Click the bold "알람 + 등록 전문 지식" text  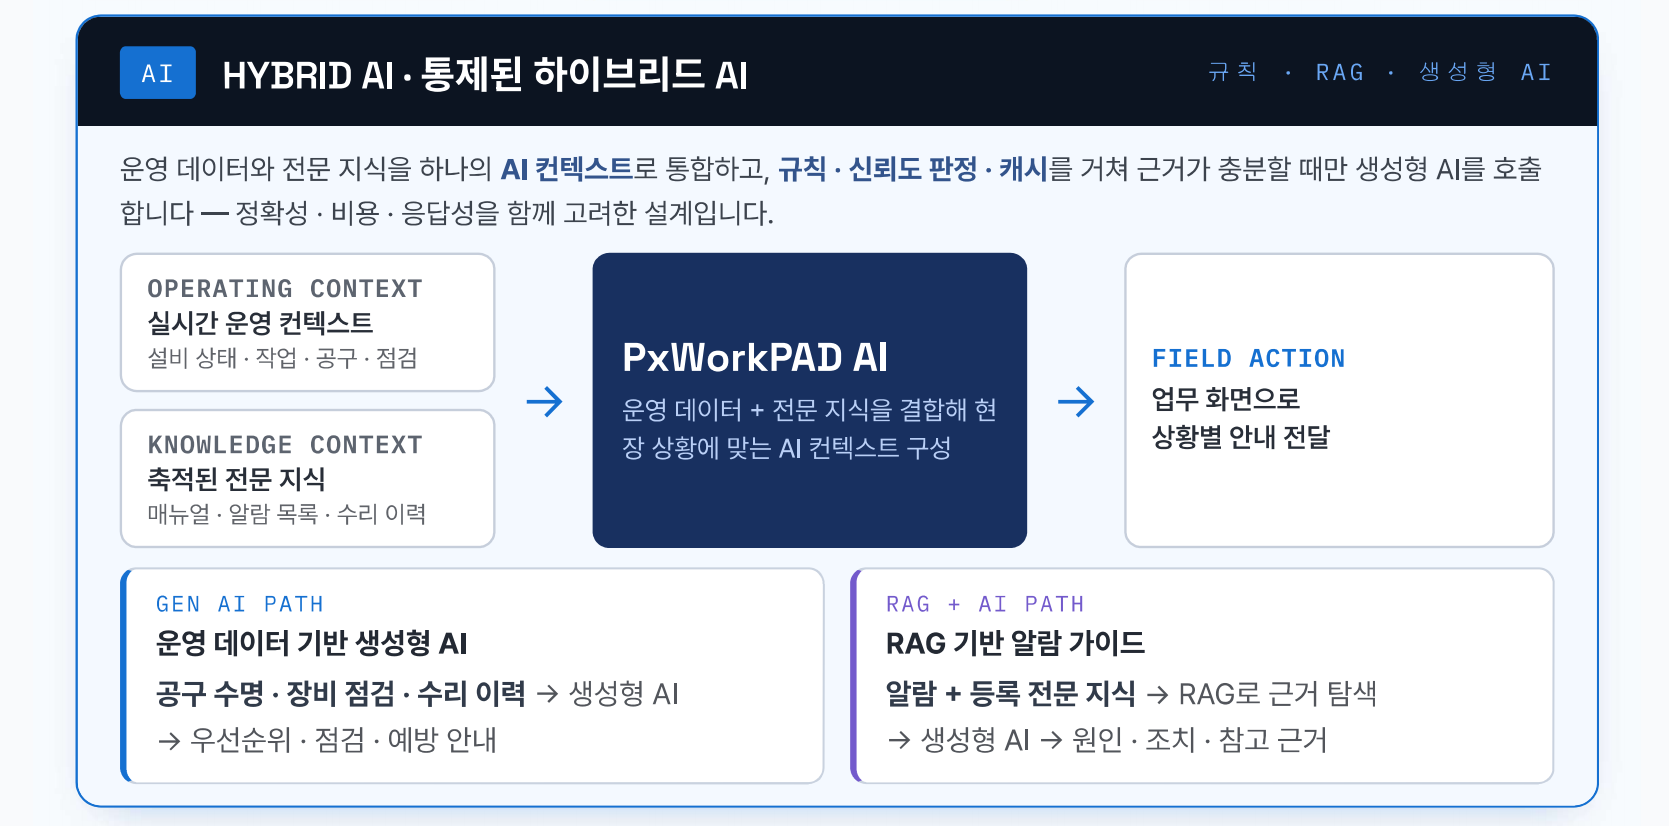pyautogui.click(x=1011, y=693)
